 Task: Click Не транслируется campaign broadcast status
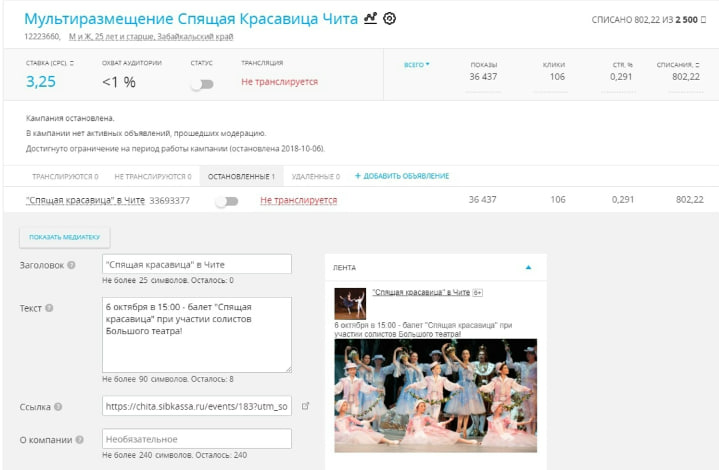click(x=279, y=82)
